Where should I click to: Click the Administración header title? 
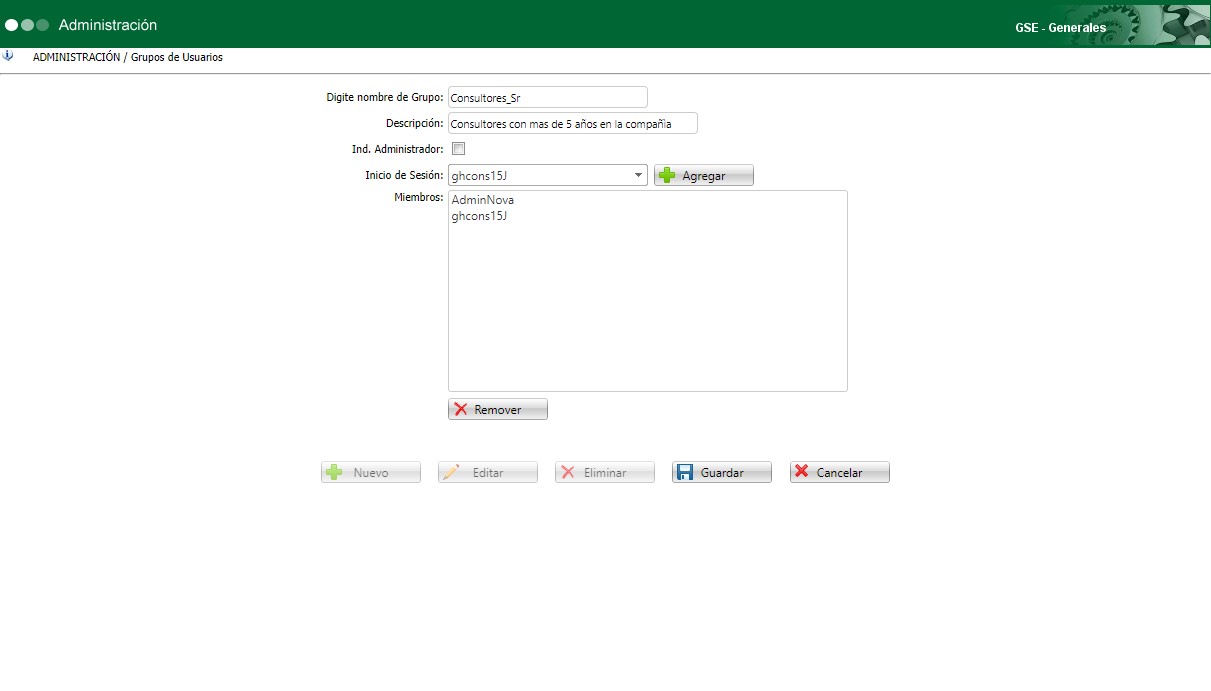pyautogui.click(x=108, y=25)
